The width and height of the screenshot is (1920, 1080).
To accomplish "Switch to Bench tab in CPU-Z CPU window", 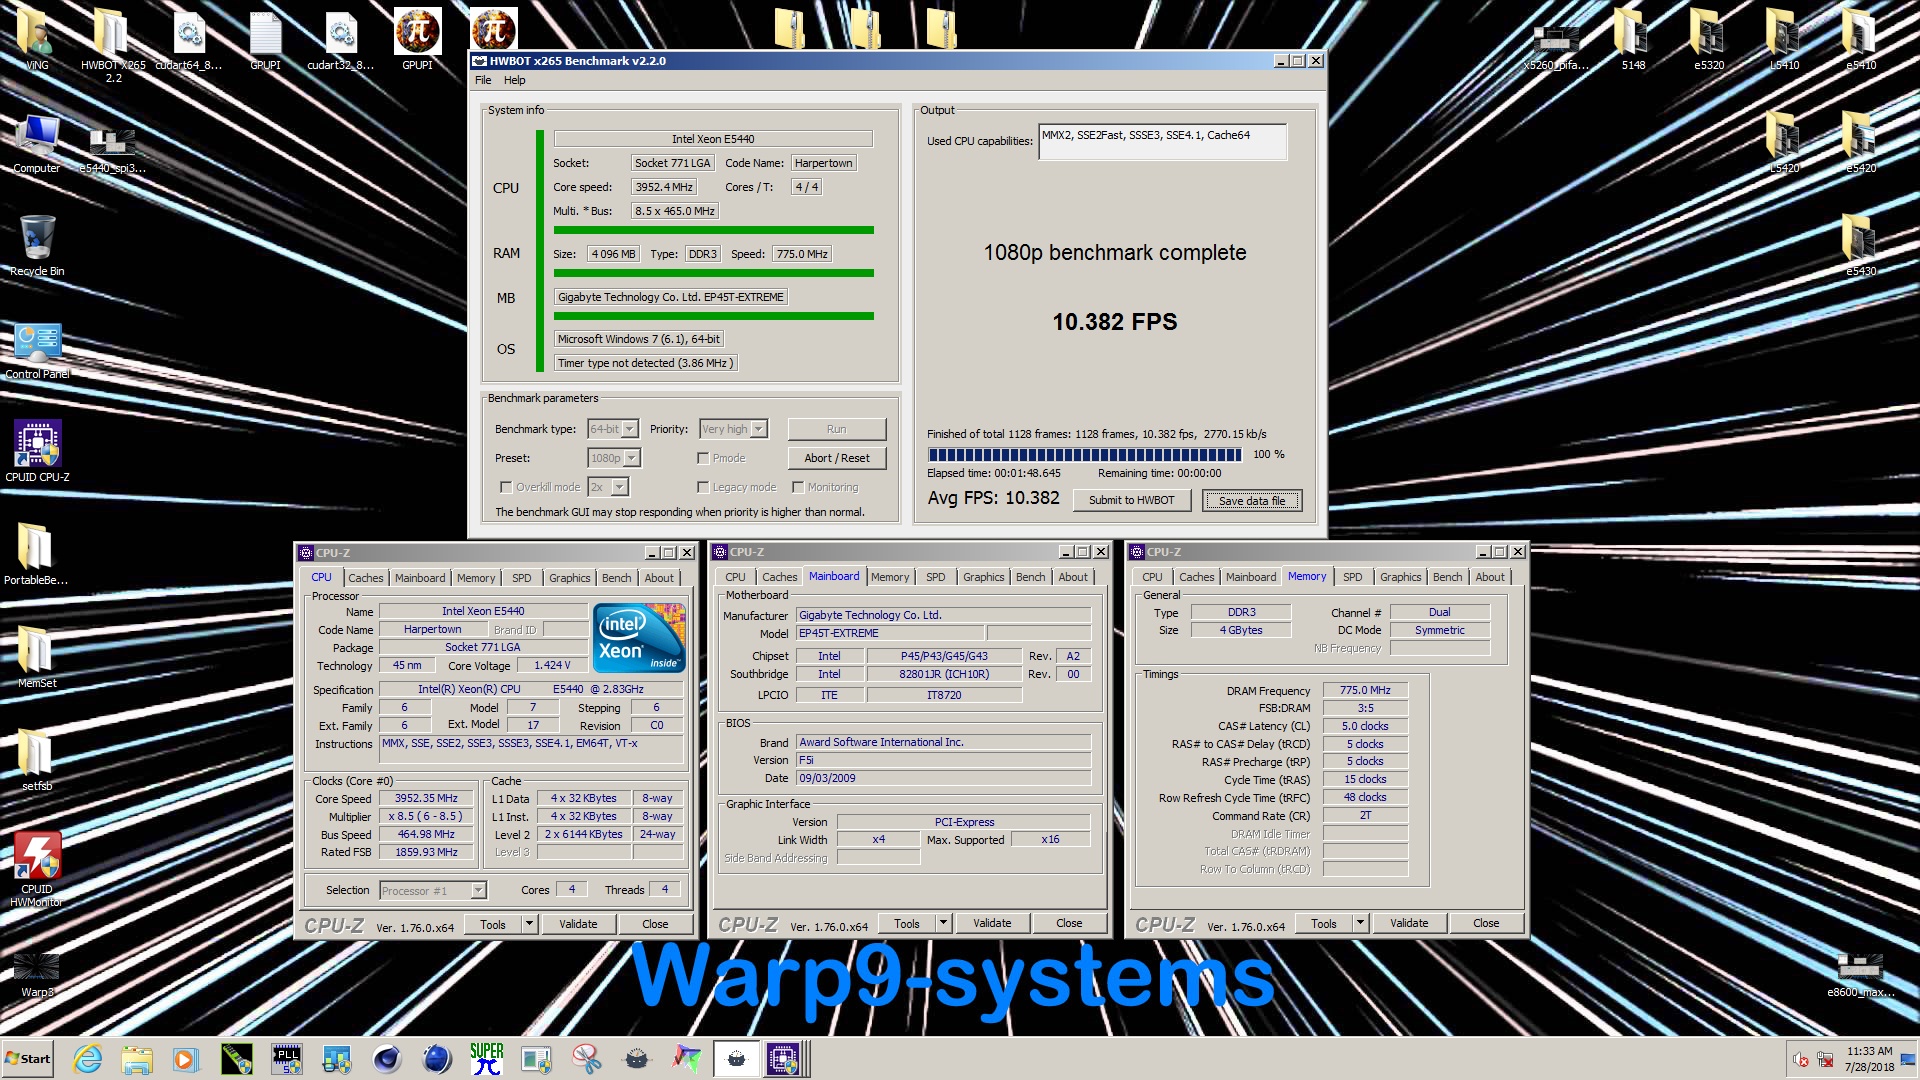I will tap(616, 578).
